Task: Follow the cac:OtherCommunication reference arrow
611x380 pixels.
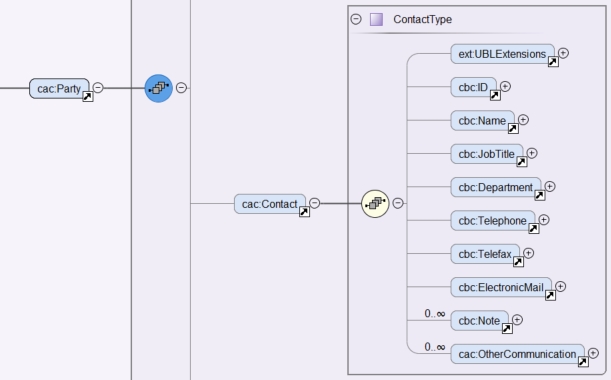Action: [x=583, y=362]
